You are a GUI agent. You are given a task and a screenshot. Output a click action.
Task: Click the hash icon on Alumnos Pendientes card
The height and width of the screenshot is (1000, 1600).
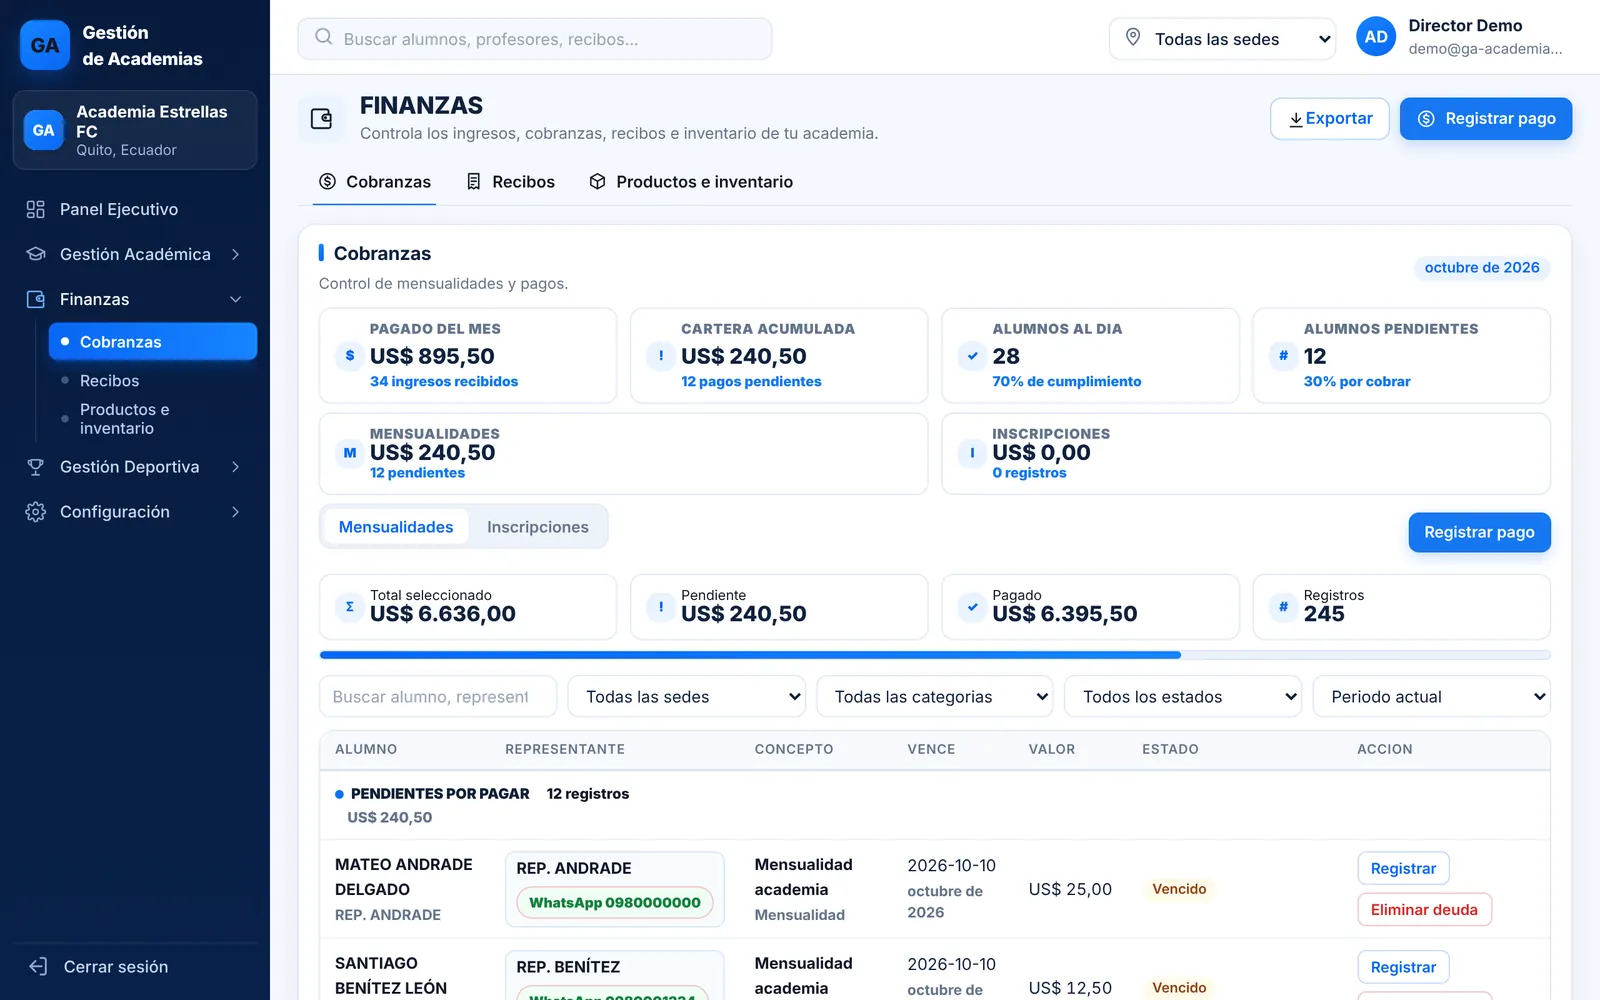point(1283,355)
